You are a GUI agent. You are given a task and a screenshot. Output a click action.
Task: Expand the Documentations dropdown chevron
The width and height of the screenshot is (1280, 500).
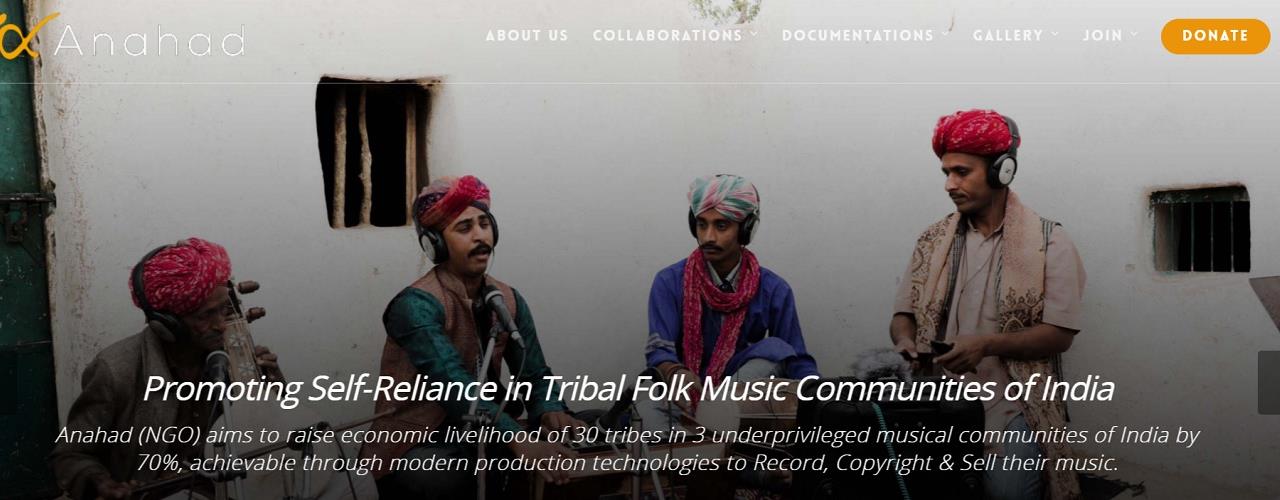pos(945,35)
